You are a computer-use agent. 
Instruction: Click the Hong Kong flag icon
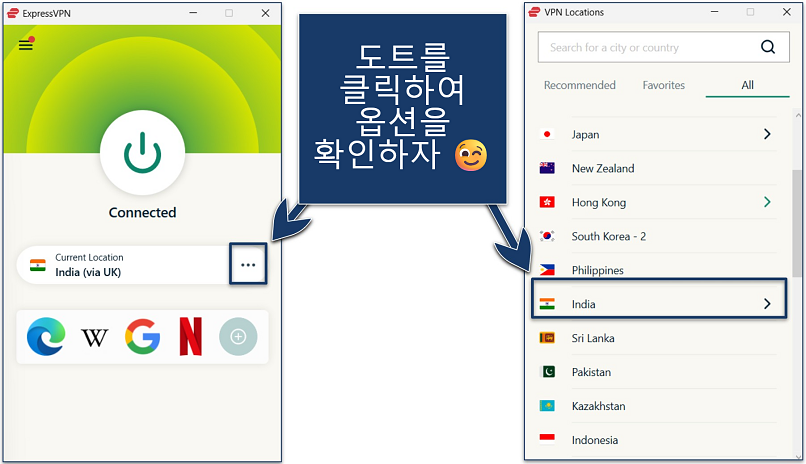(547, 202)
